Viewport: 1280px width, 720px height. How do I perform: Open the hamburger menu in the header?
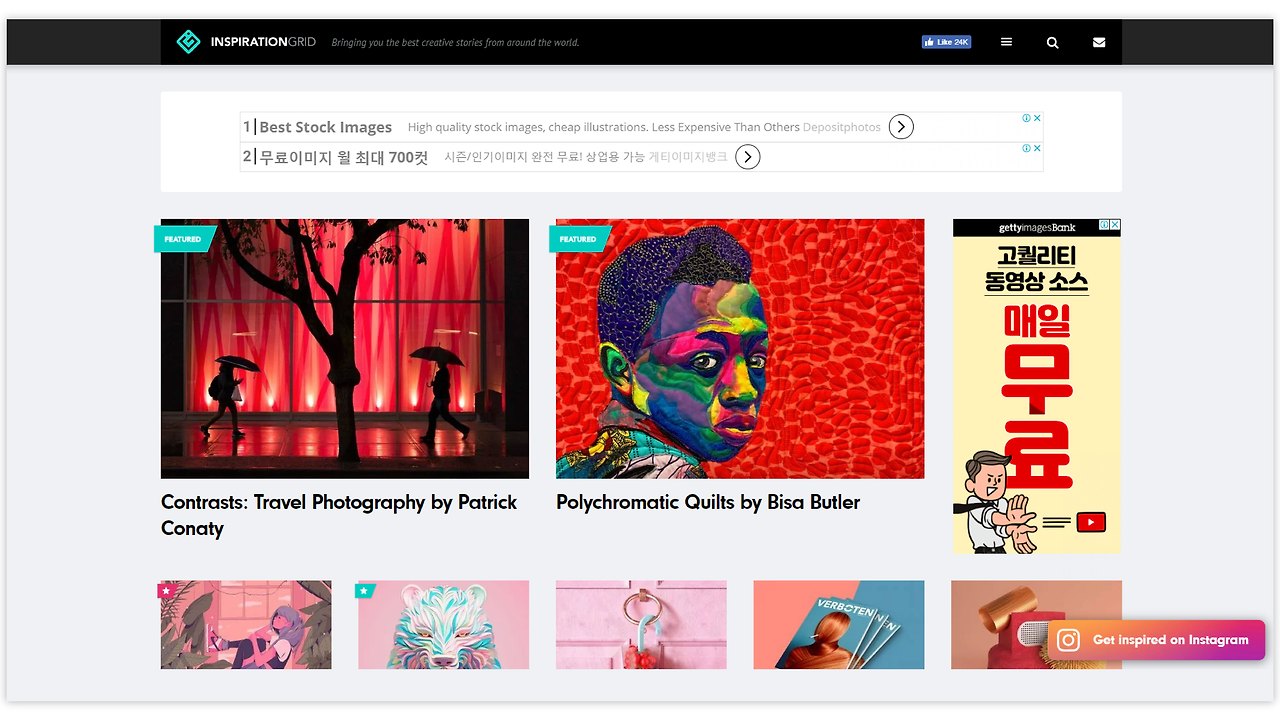[1006, 42]
